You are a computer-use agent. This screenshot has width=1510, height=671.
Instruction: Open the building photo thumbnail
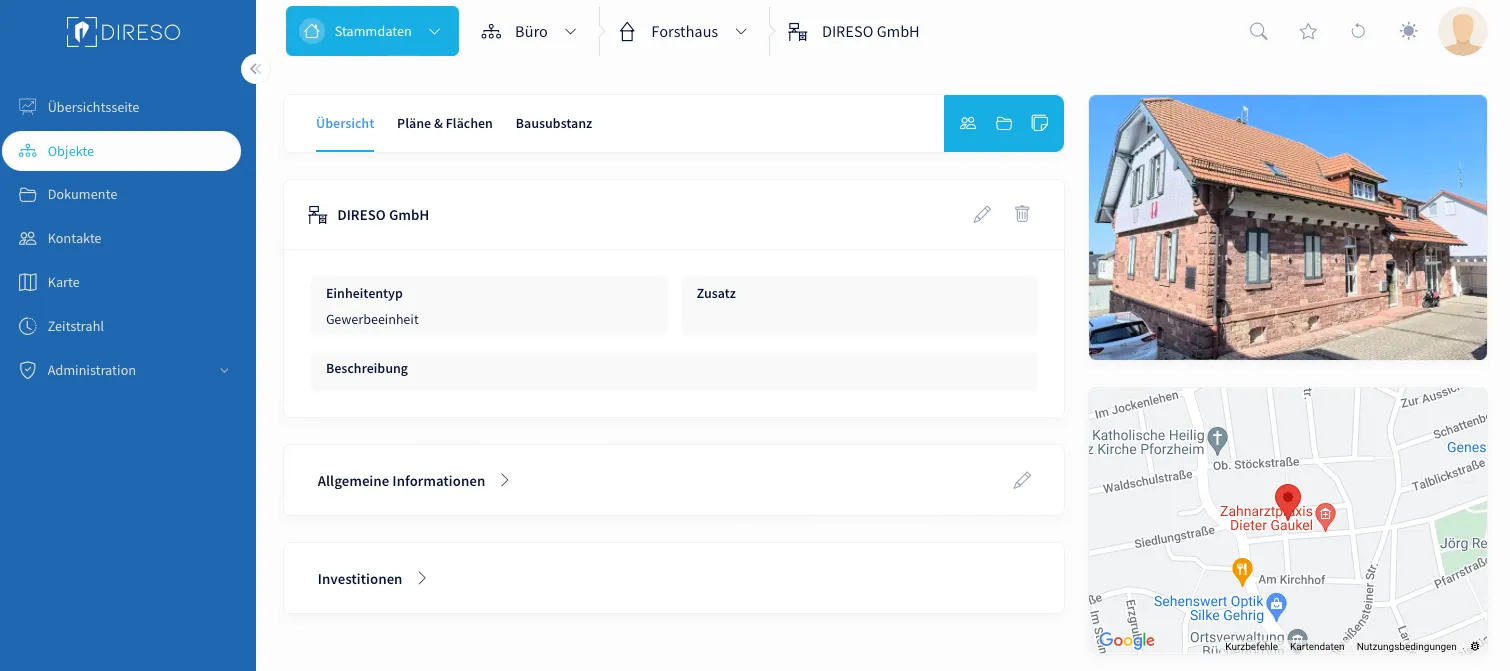coord(1288,227)
